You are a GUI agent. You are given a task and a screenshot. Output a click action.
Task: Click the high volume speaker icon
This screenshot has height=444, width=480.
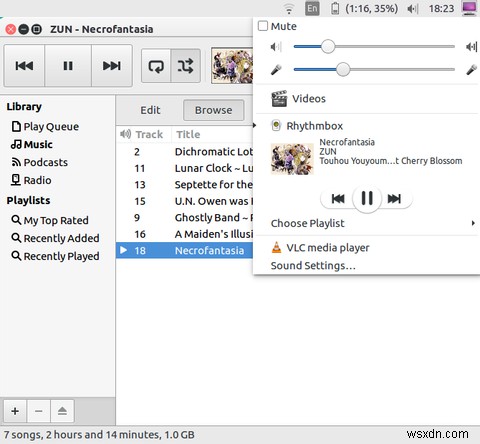click(x=471, y=47)
